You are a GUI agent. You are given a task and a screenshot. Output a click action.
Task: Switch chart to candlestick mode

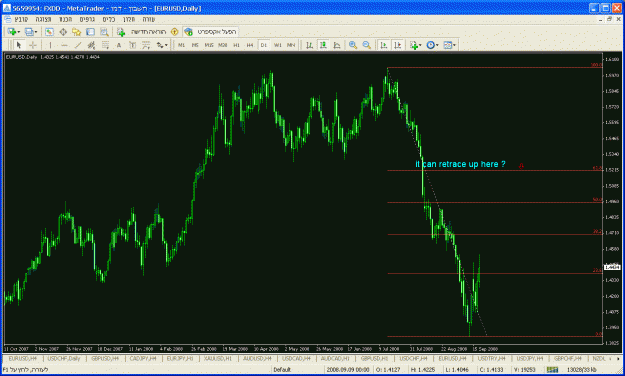(x=323, y=45)
